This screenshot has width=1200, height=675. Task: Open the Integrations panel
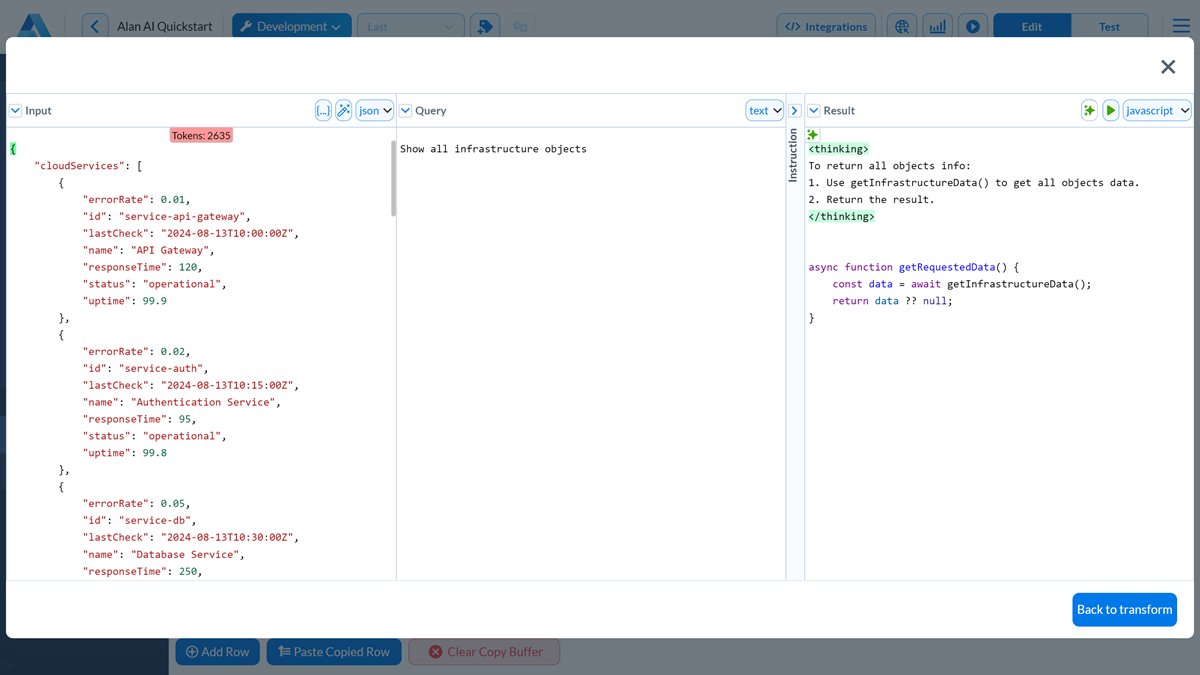pos(826,25)
